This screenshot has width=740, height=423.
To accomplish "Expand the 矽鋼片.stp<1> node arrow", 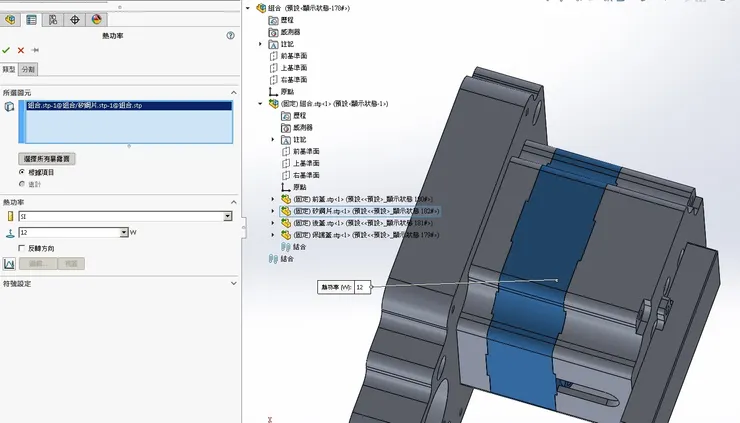I will [x=272, y=211].
